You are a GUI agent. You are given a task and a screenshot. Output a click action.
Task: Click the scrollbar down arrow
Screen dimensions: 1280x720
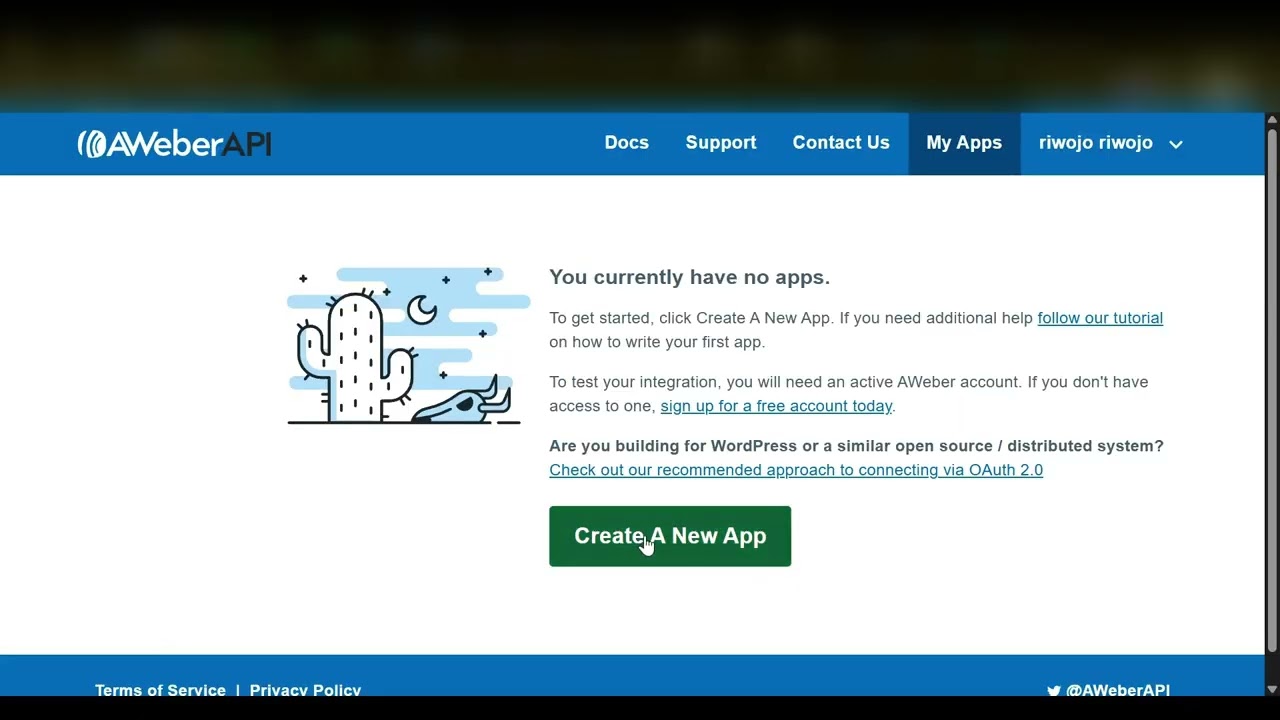tap(1272, 689)
